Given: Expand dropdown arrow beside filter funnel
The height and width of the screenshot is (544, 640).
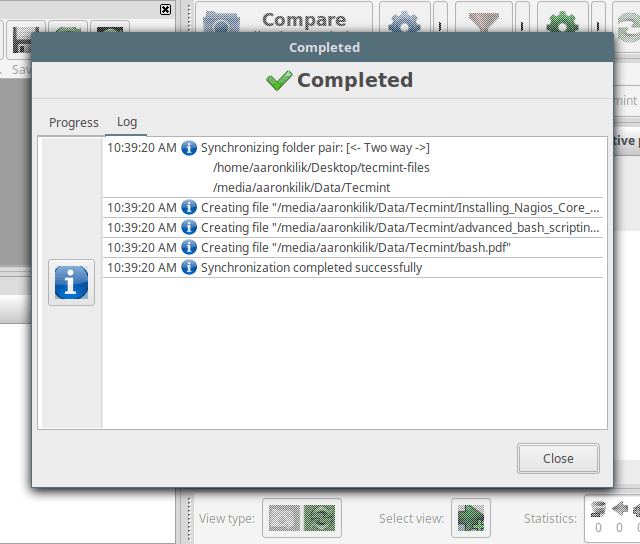Looking at the screenshot, I should tap(520, 19).
